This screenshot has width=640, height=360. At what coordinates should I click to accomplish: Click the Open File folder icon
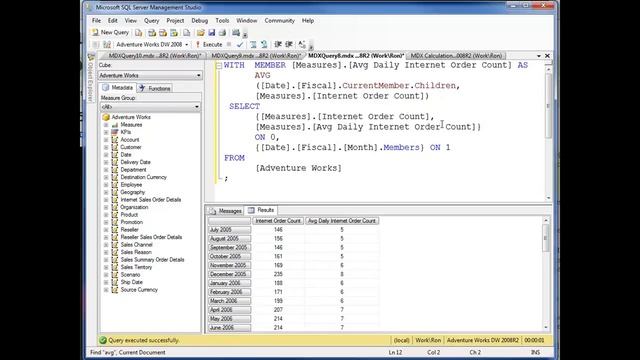(200, 33)
